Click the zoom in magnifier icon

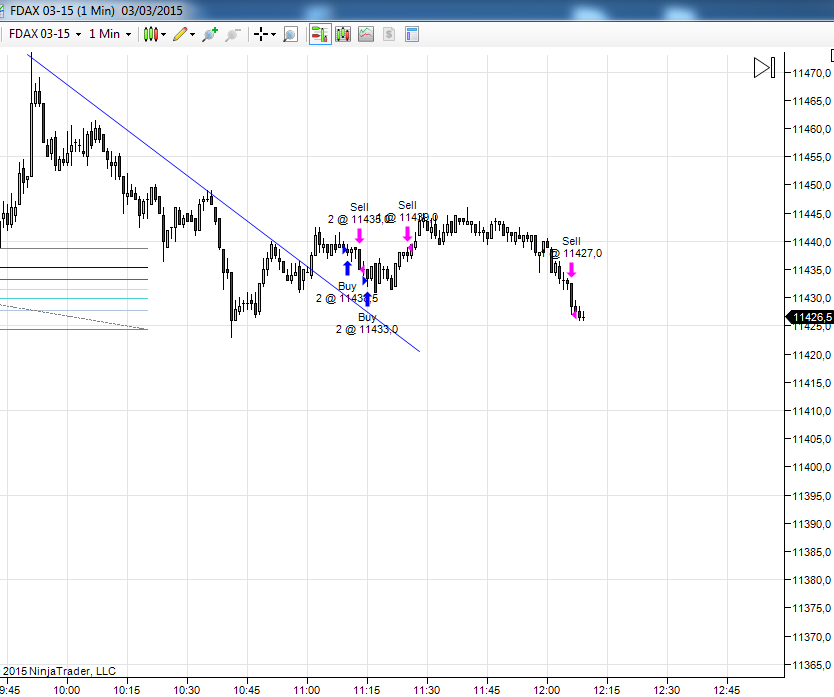pyautogui.click(x=210, y=35)
